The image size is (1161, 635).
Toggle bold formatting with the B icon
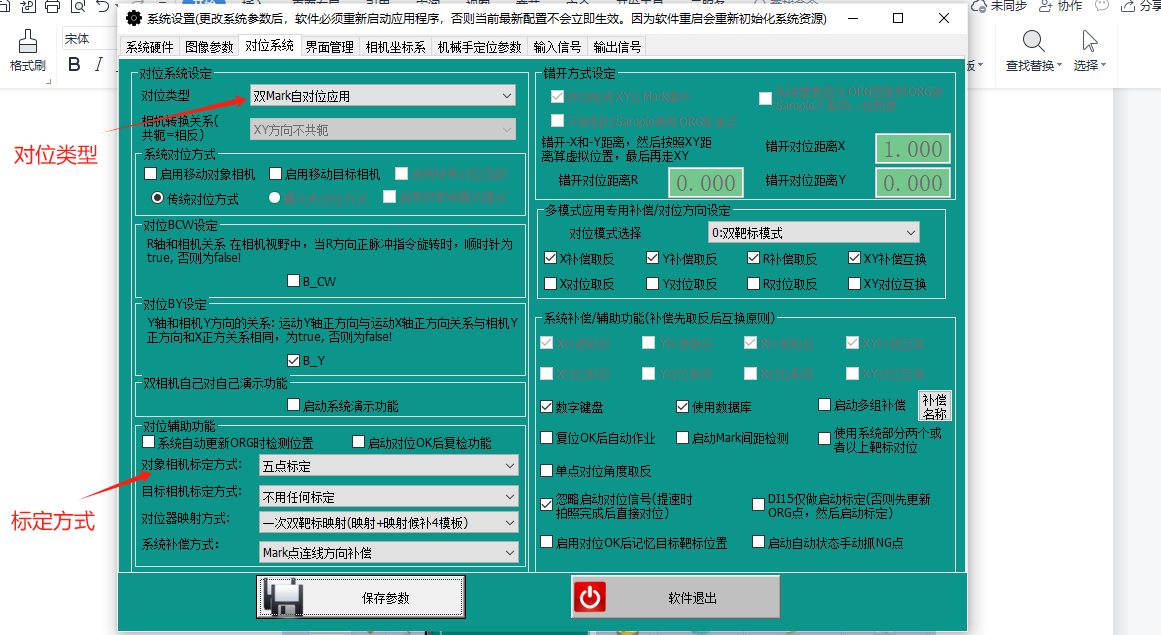point(74,65)
